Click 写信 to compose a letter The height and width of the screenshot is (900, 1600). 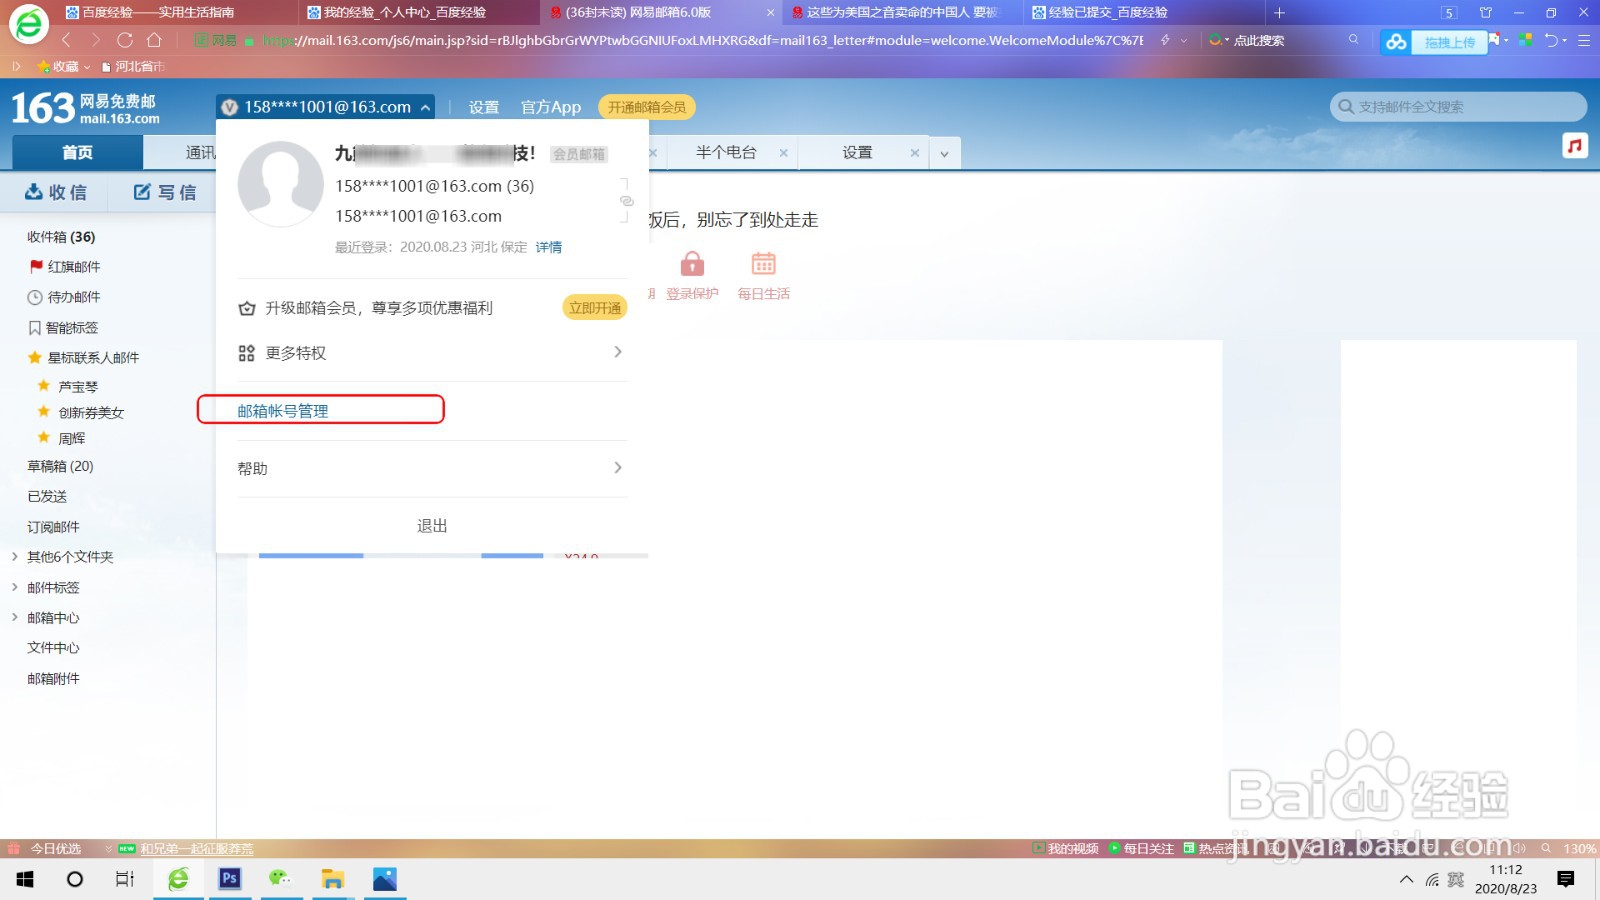[165, 192]
